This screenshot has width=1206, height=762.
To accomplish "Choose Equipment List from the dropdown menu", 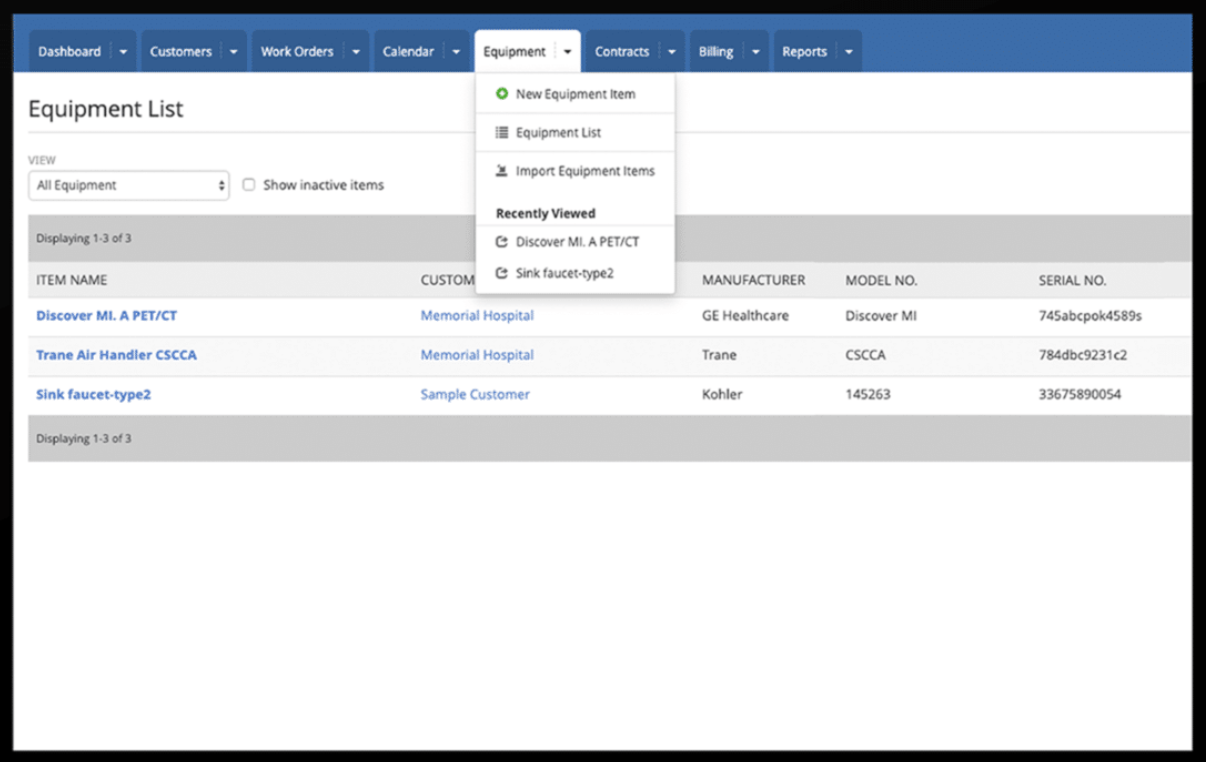I will coord(560,132).
